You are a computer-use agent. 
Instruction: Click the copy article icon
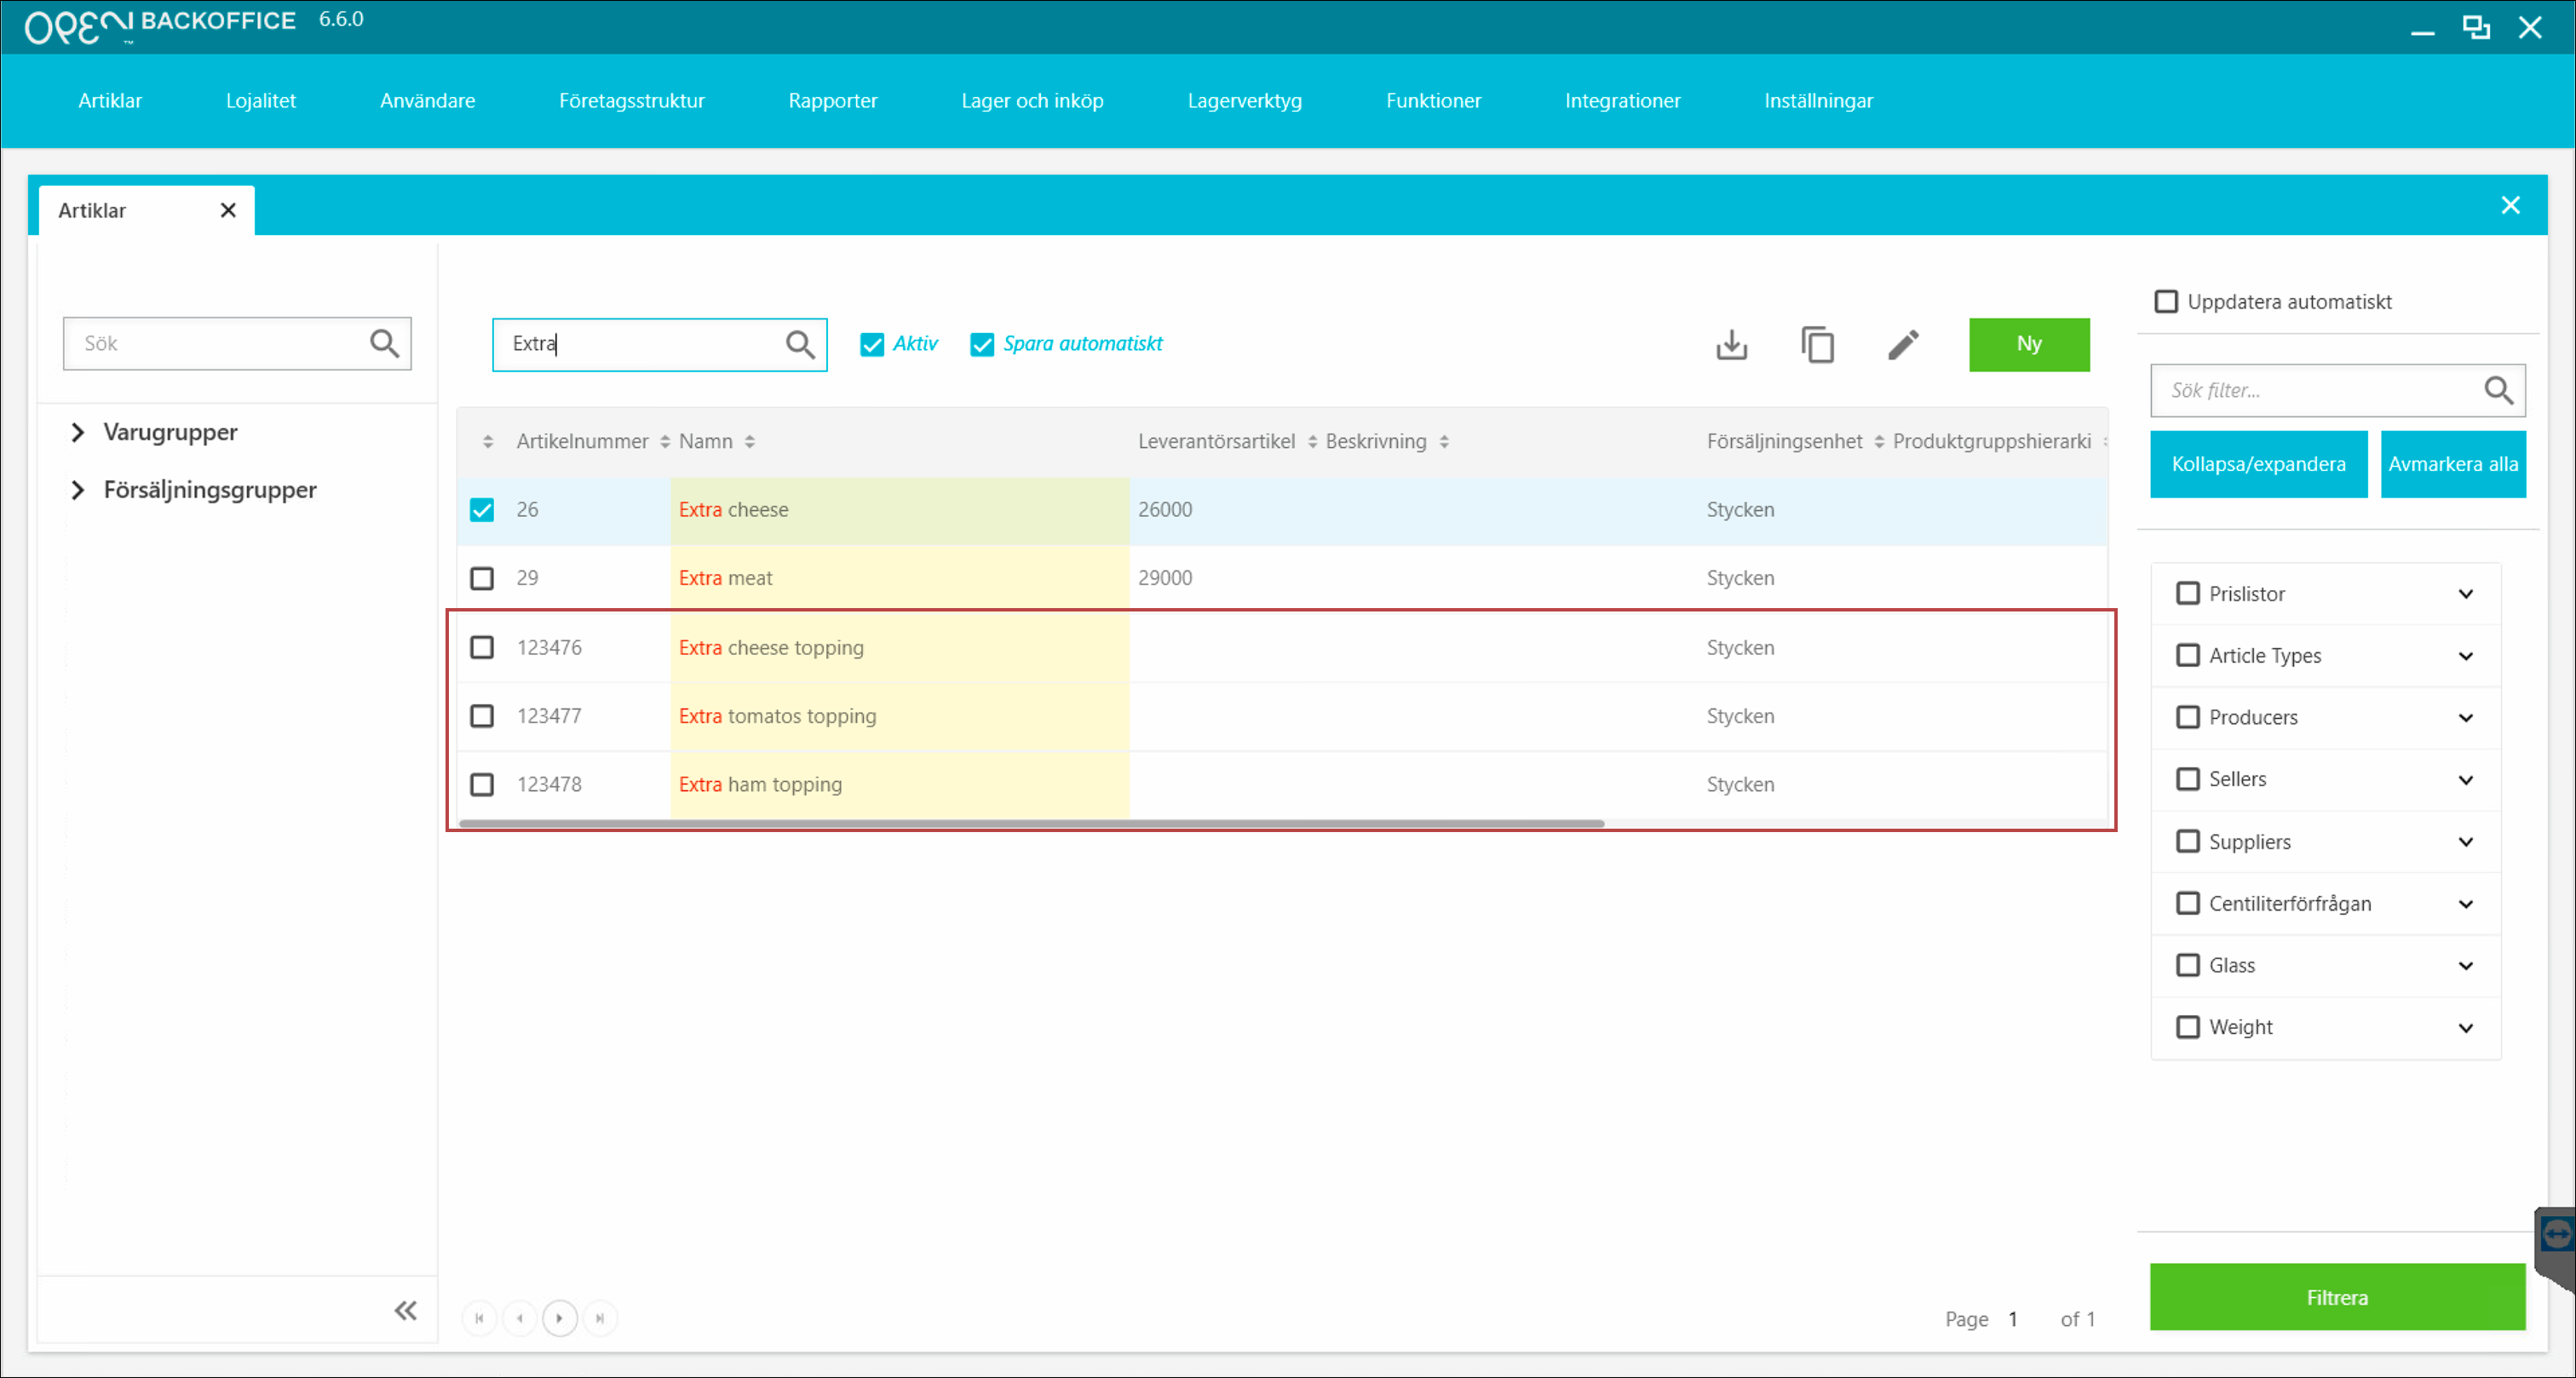(1817, 344)
